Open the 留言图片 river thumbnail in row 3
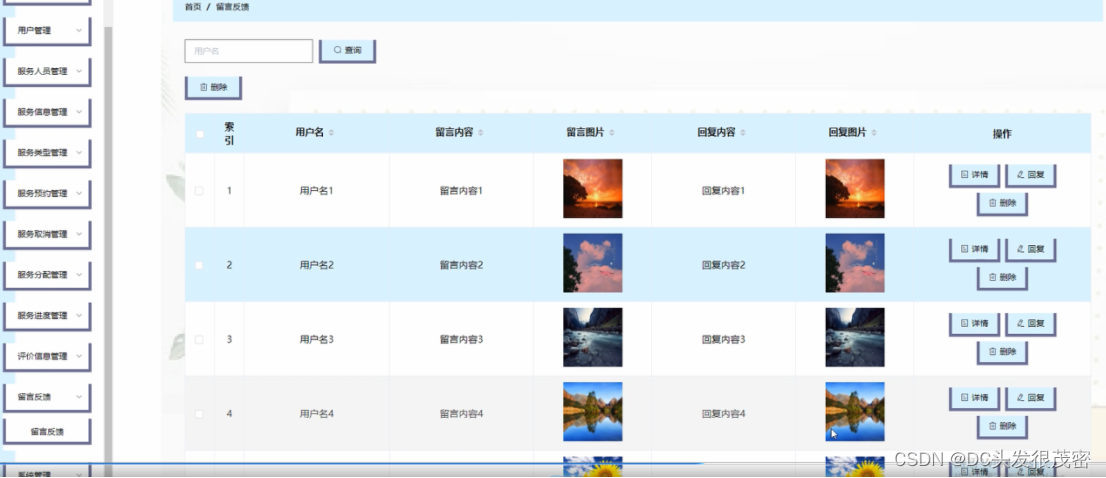This screenshot has height=478, width=1106. coord(592,338)
